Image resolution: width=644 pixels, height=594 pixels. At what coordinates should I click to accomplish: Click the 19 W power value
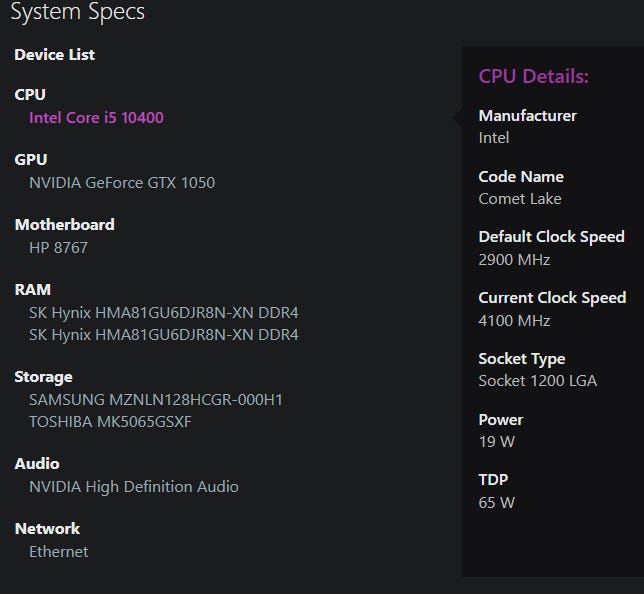(x=497, y=442)
